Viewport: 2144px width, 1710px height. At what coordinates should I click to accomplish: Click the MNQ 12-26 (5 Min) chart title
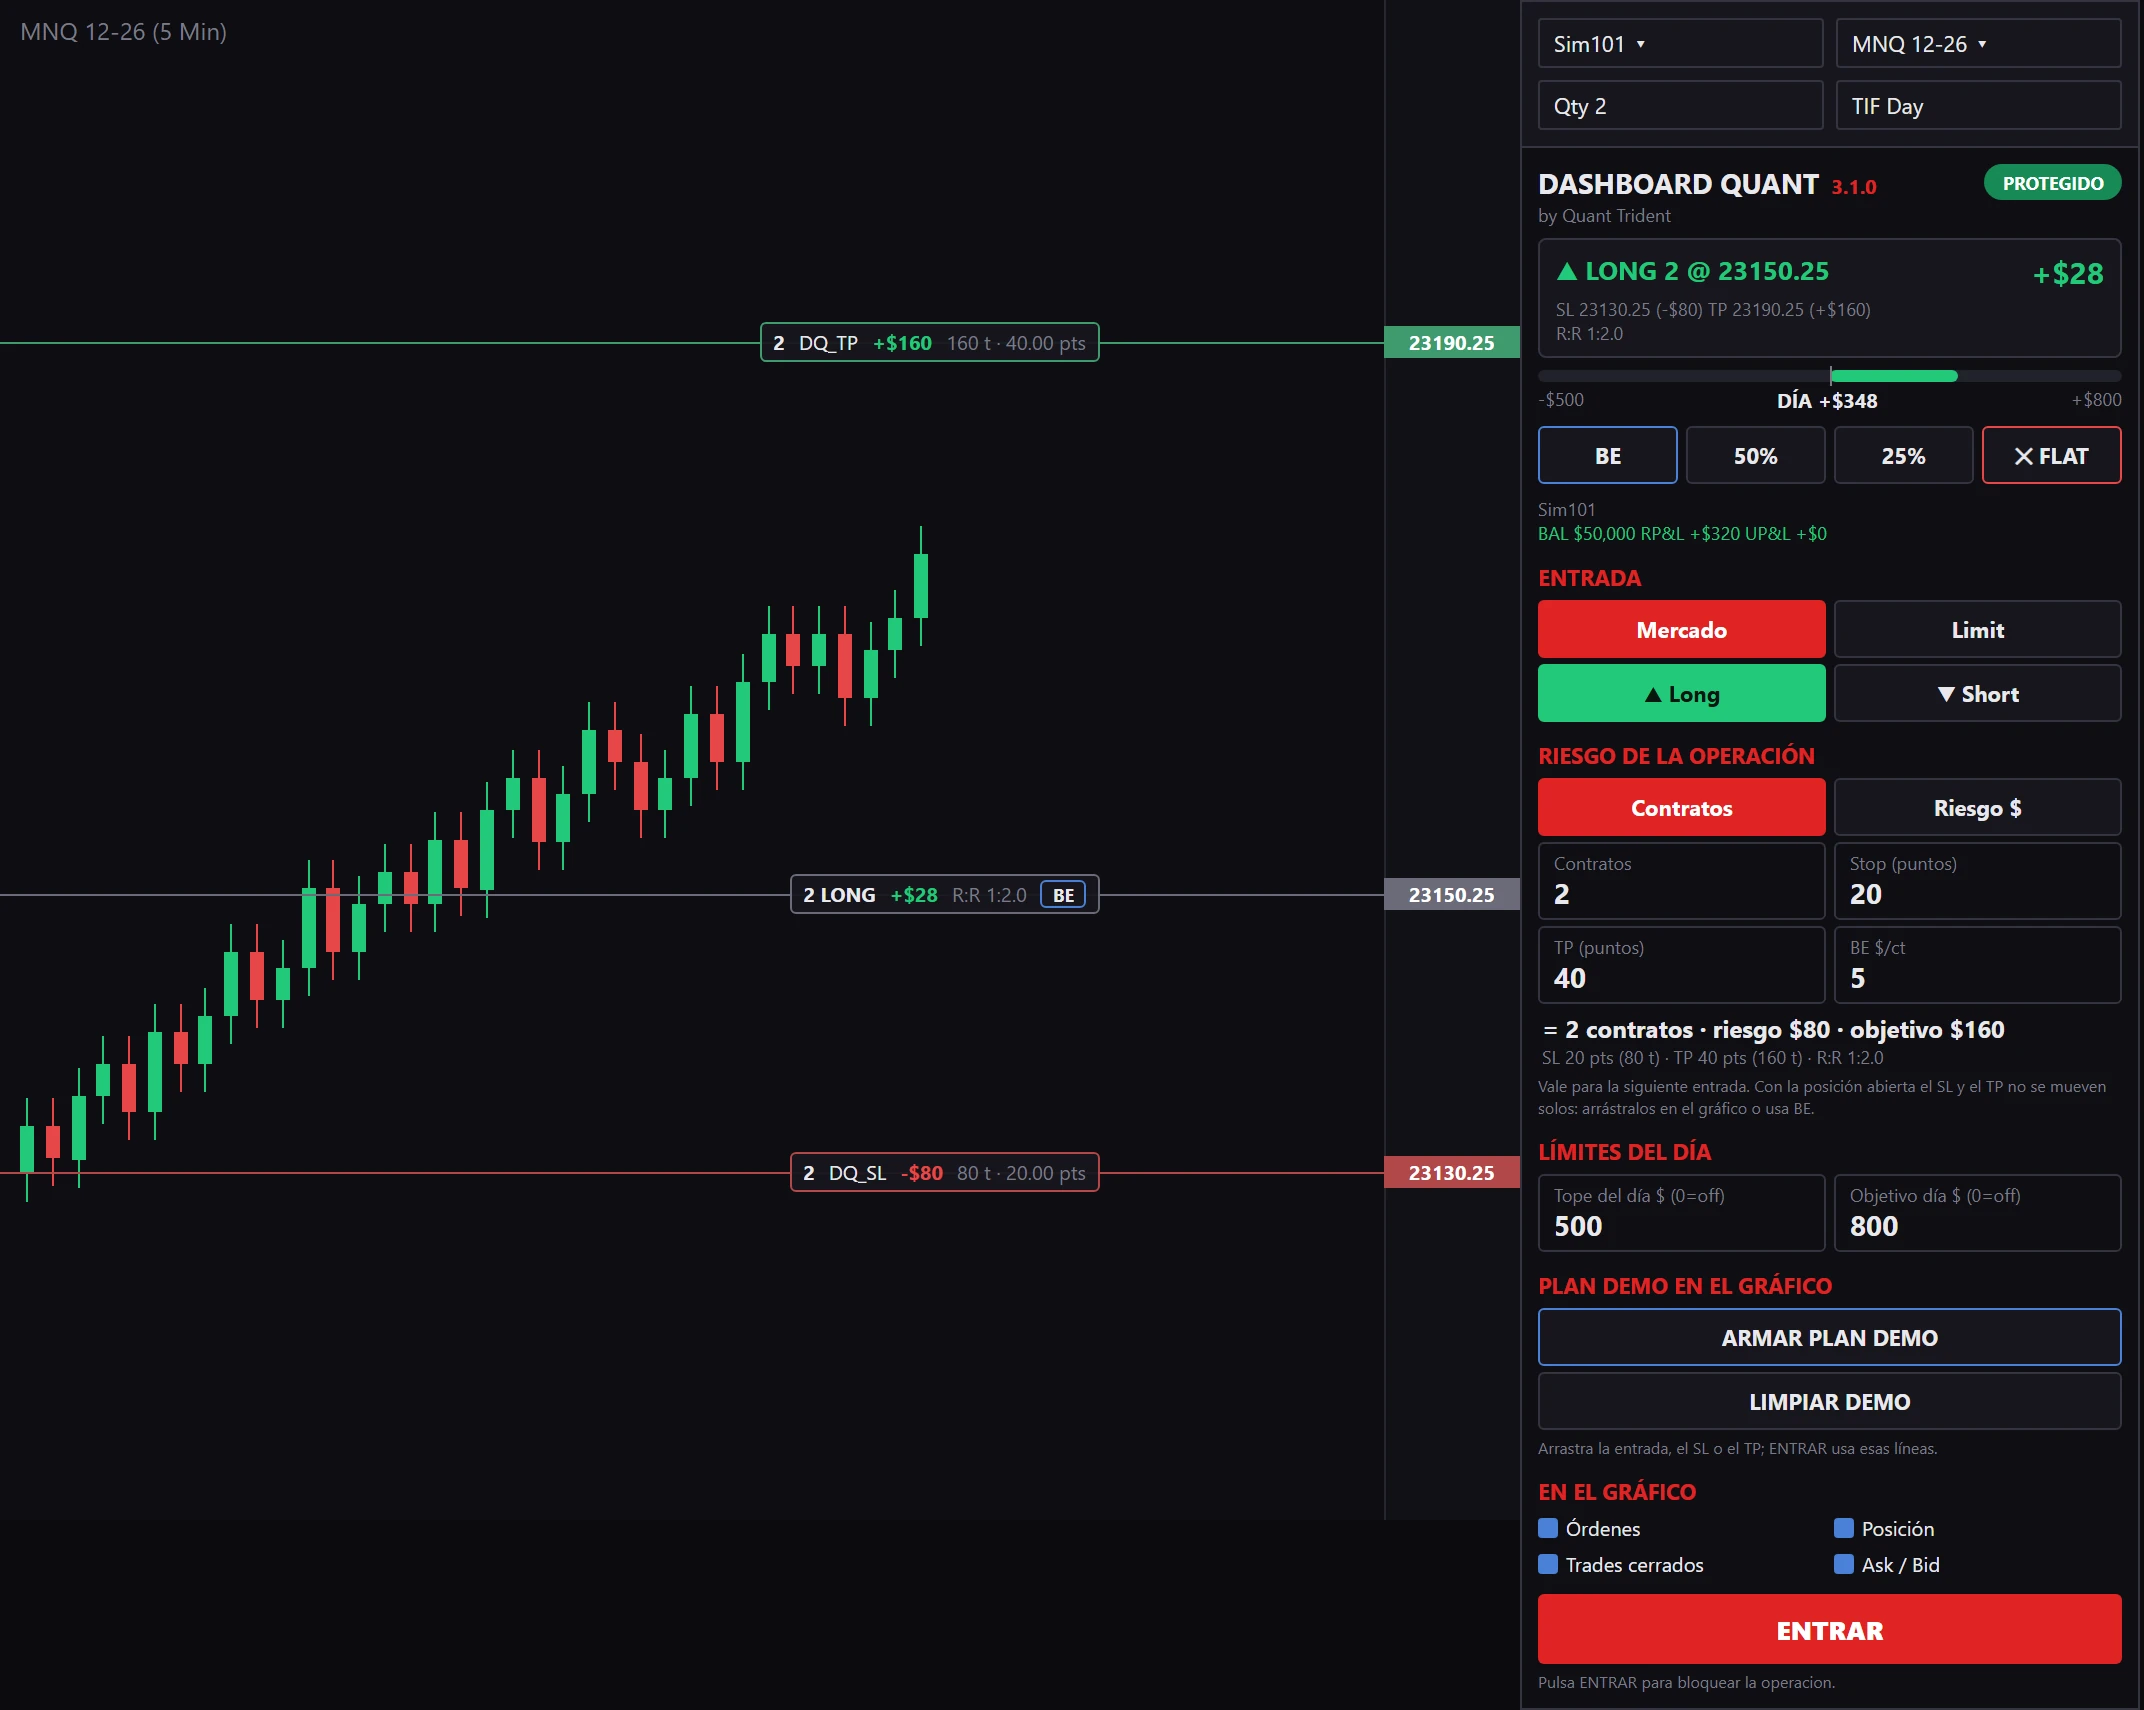pos(123,32)
